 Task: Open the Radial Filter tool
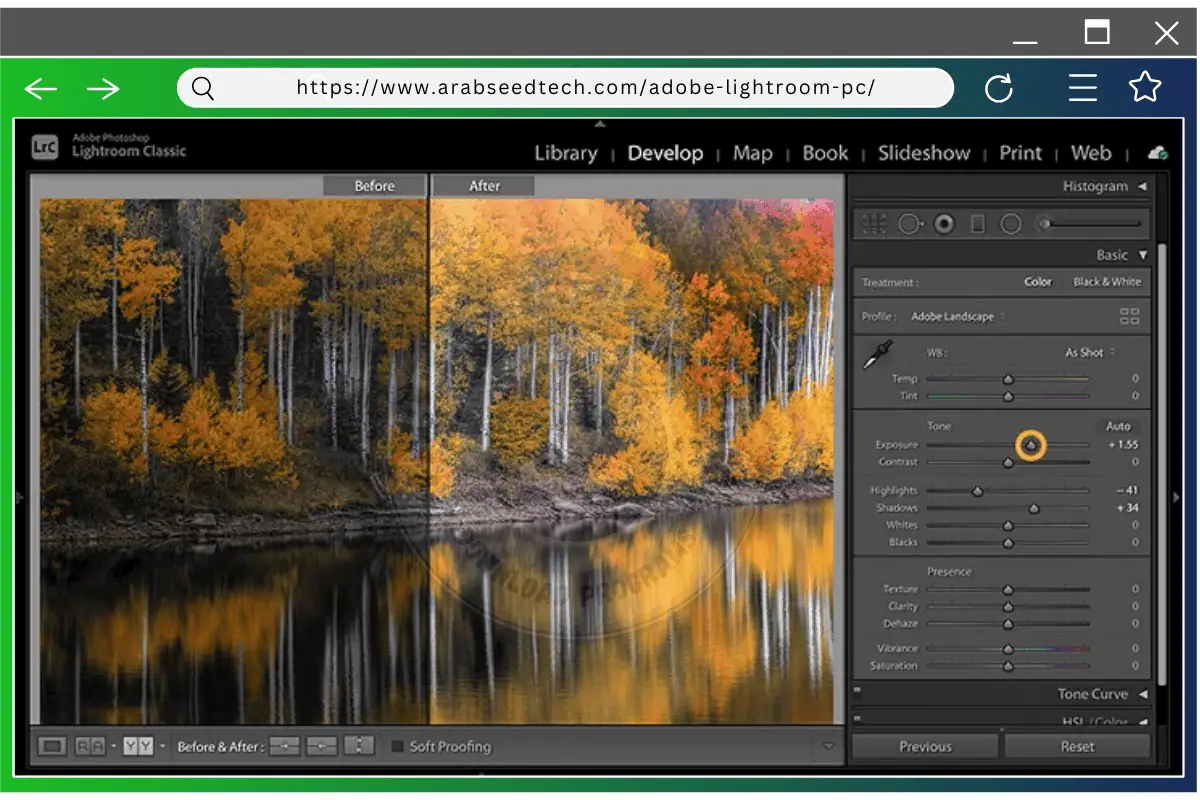(1011, 223)
